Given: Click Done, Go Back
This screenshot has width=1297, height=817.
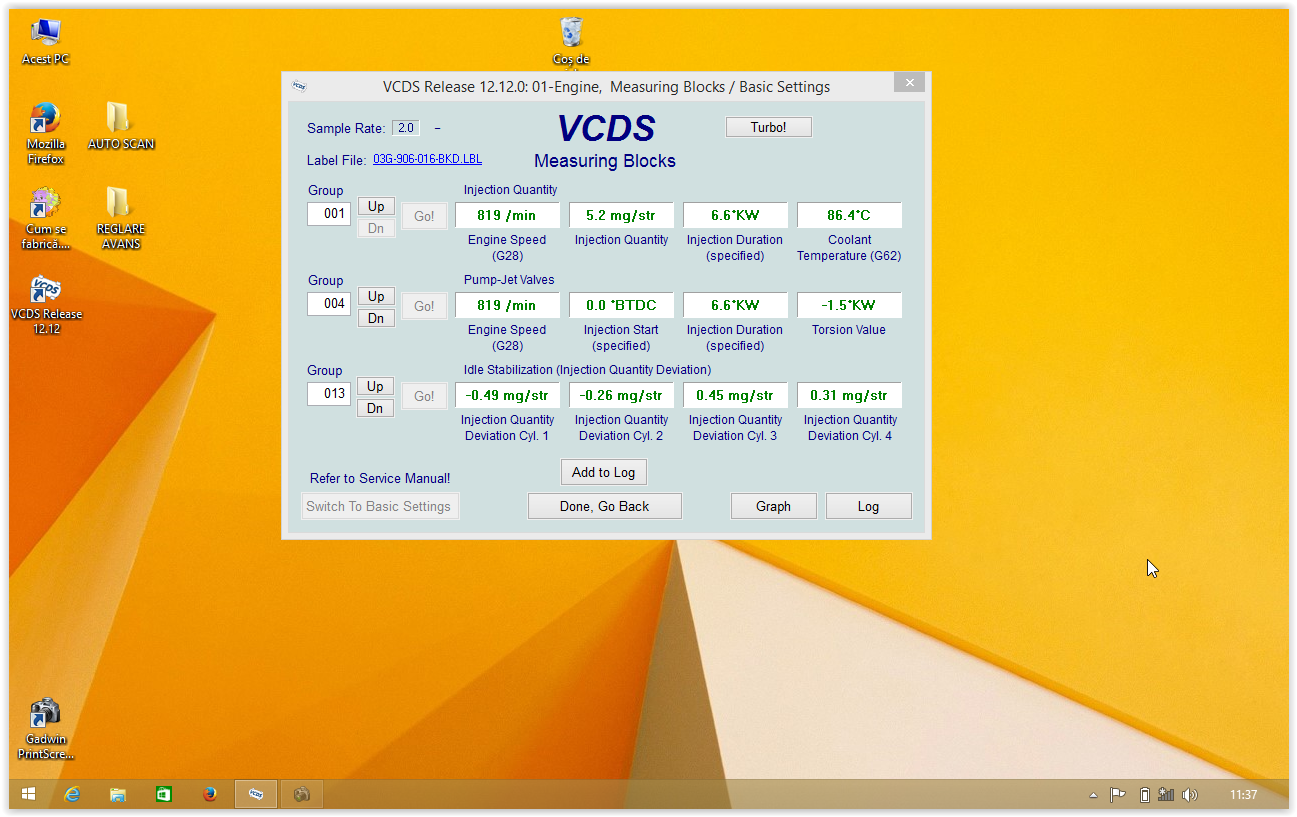Looking at the screenshot, I should [x=604, y=506].
